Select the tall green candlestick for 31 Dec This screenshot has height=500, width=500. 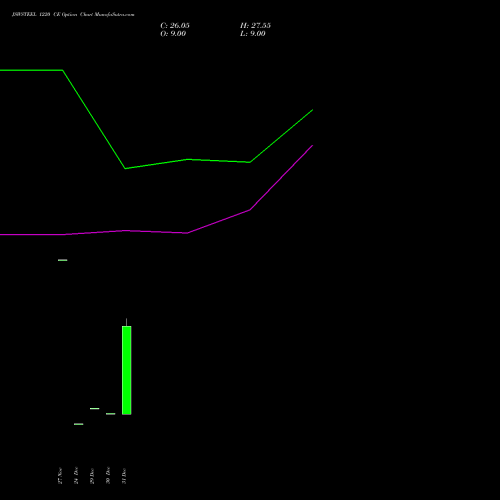click(127, 370)
